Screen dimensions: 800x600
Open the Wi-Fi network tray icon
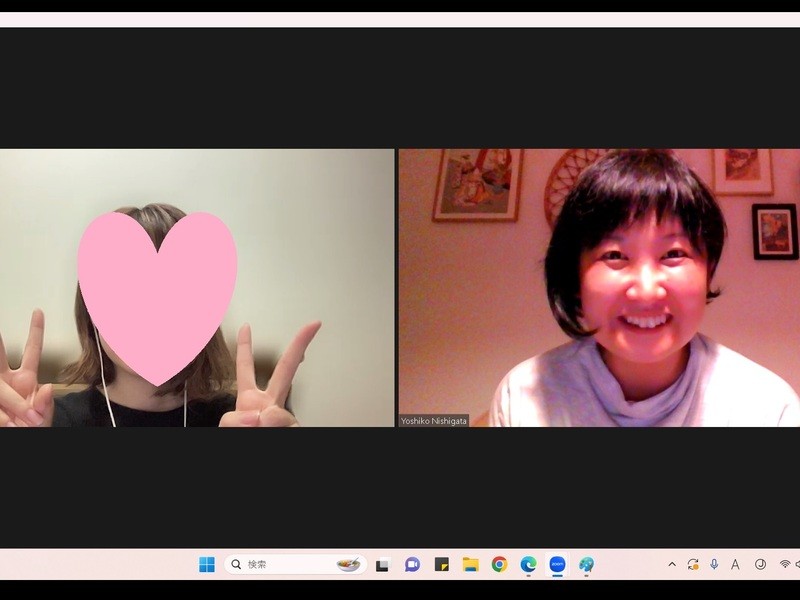click(785, 564)
